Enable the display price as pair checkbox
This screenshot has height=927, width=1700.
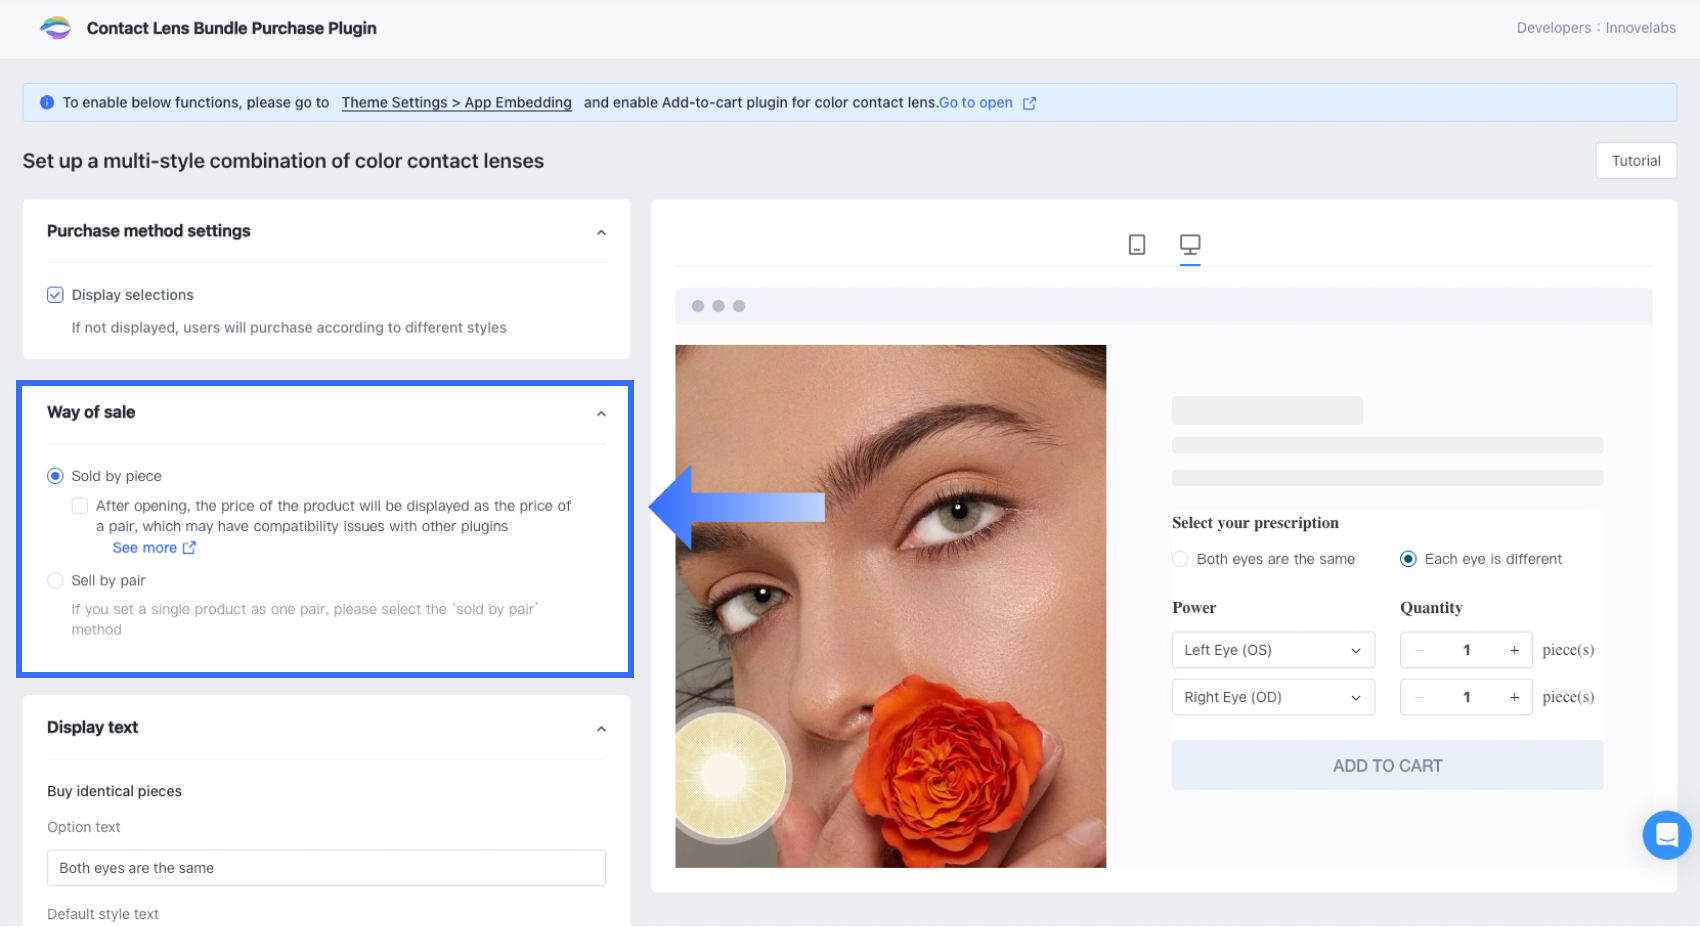80,506
